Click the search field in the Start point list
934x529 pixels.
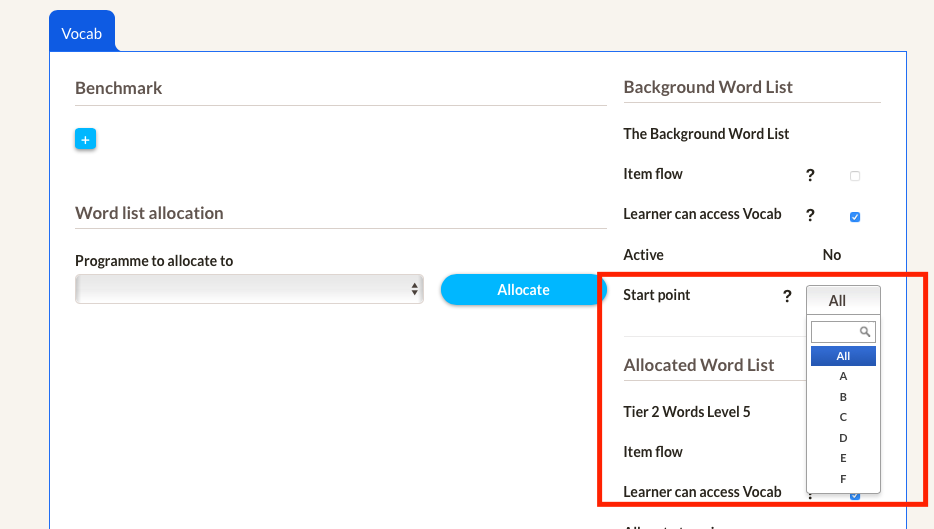(835, 331)
